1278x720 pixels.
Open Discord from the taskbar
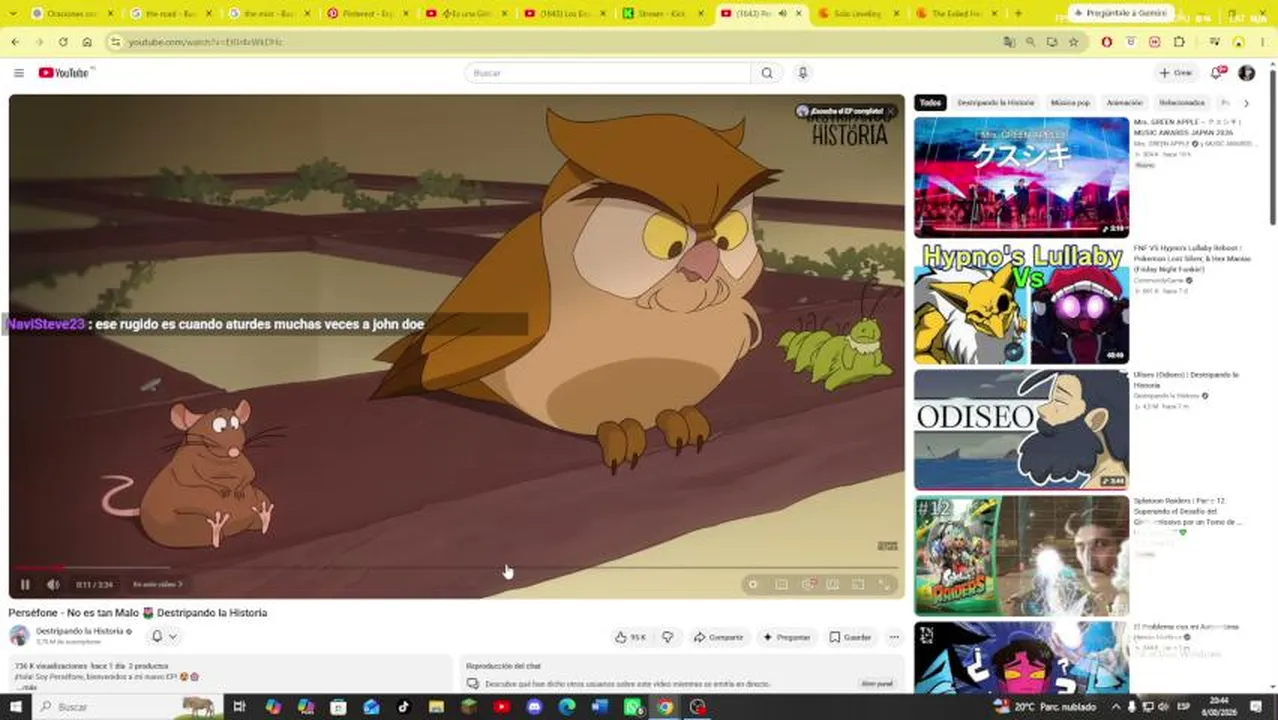click(x=534, y=707)
